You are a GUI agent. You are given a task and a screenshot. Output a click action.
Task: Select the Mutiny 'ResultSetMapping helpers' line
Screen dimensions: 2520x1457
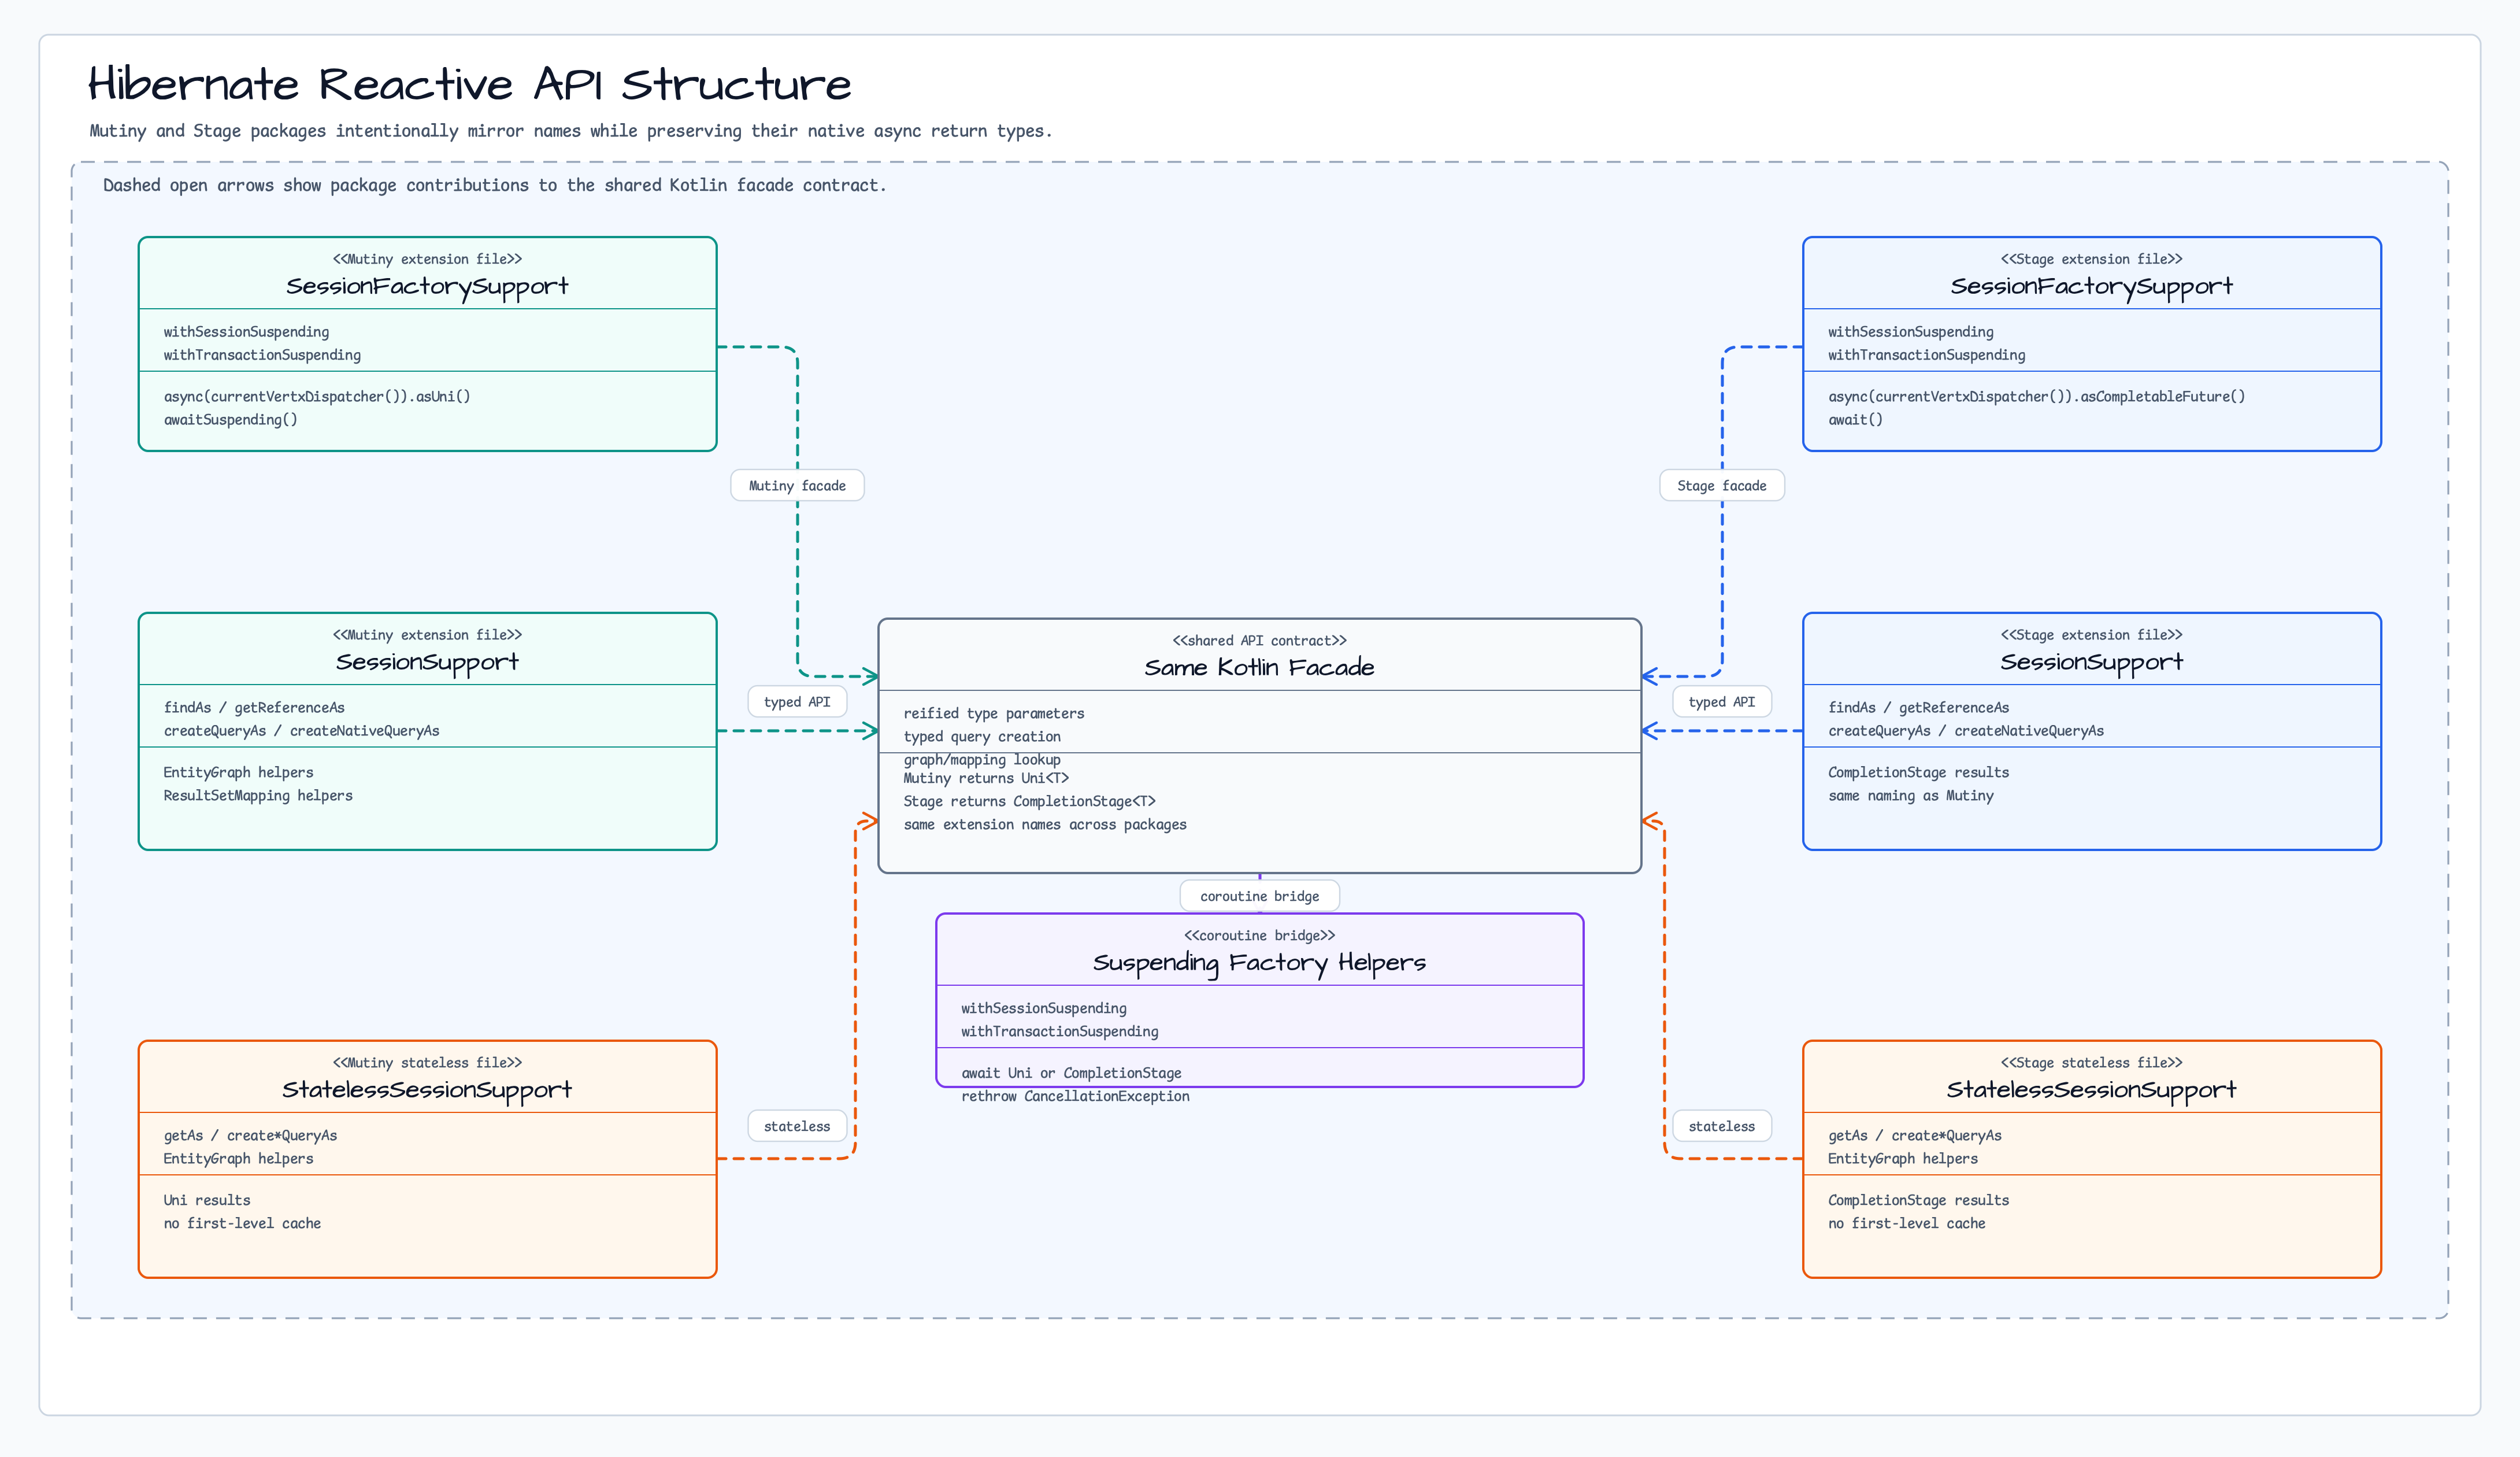tap(258, 796)
